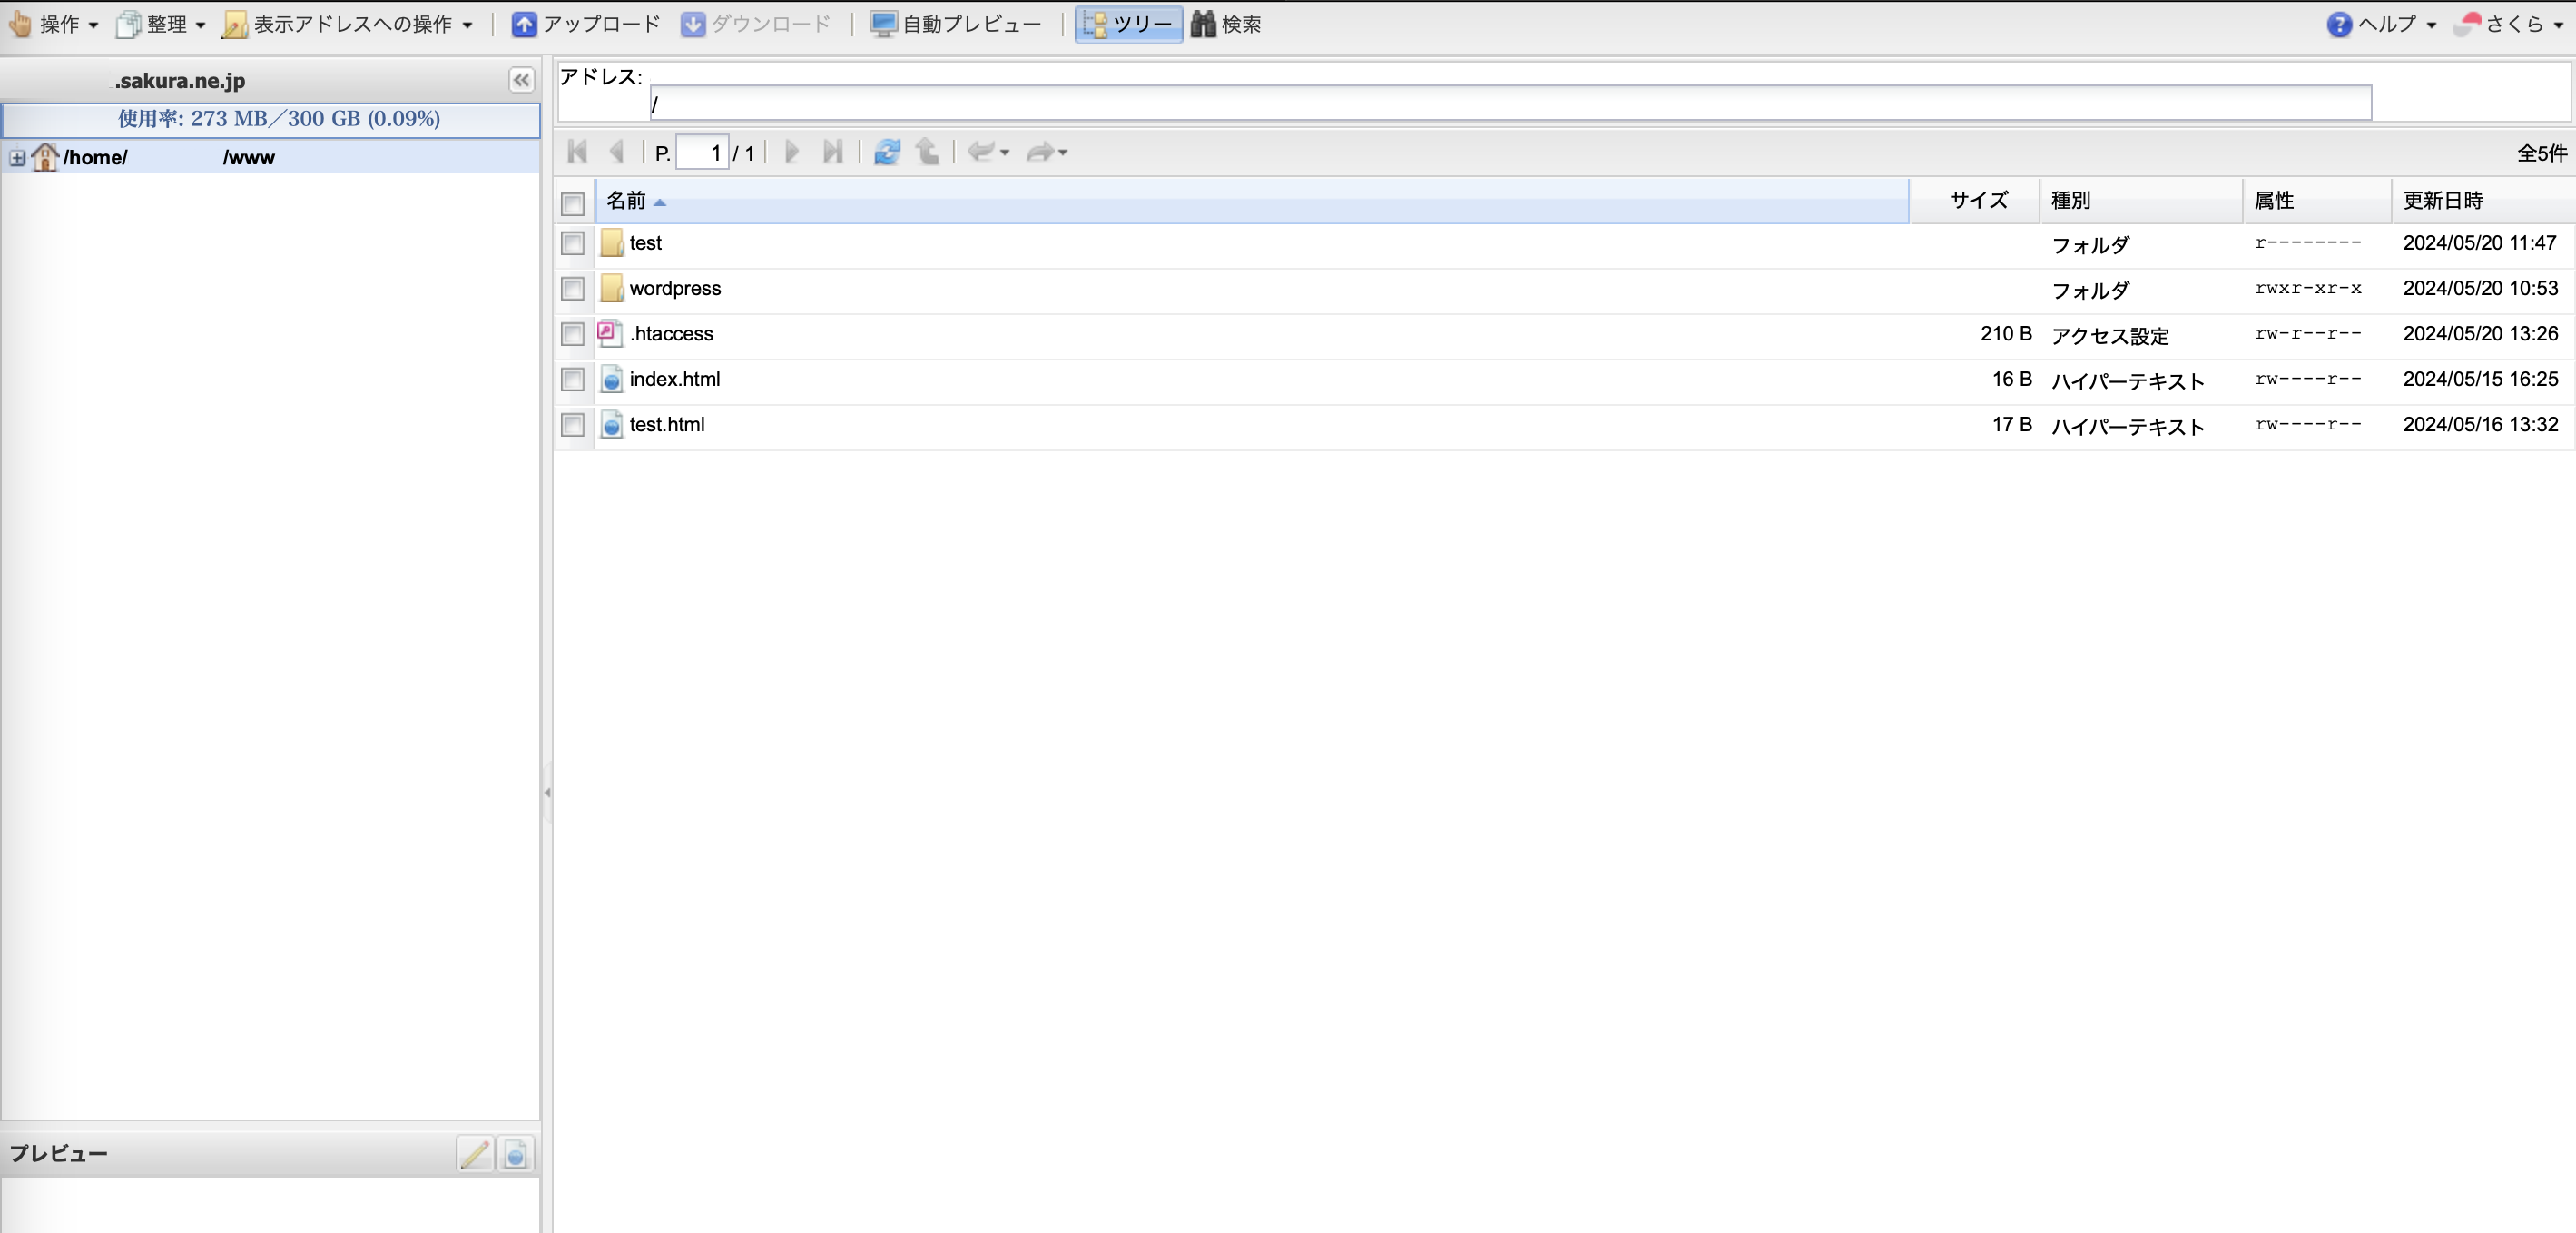
Task: Click the ヘルプ question mark icon
Action: click(2339, 24)
